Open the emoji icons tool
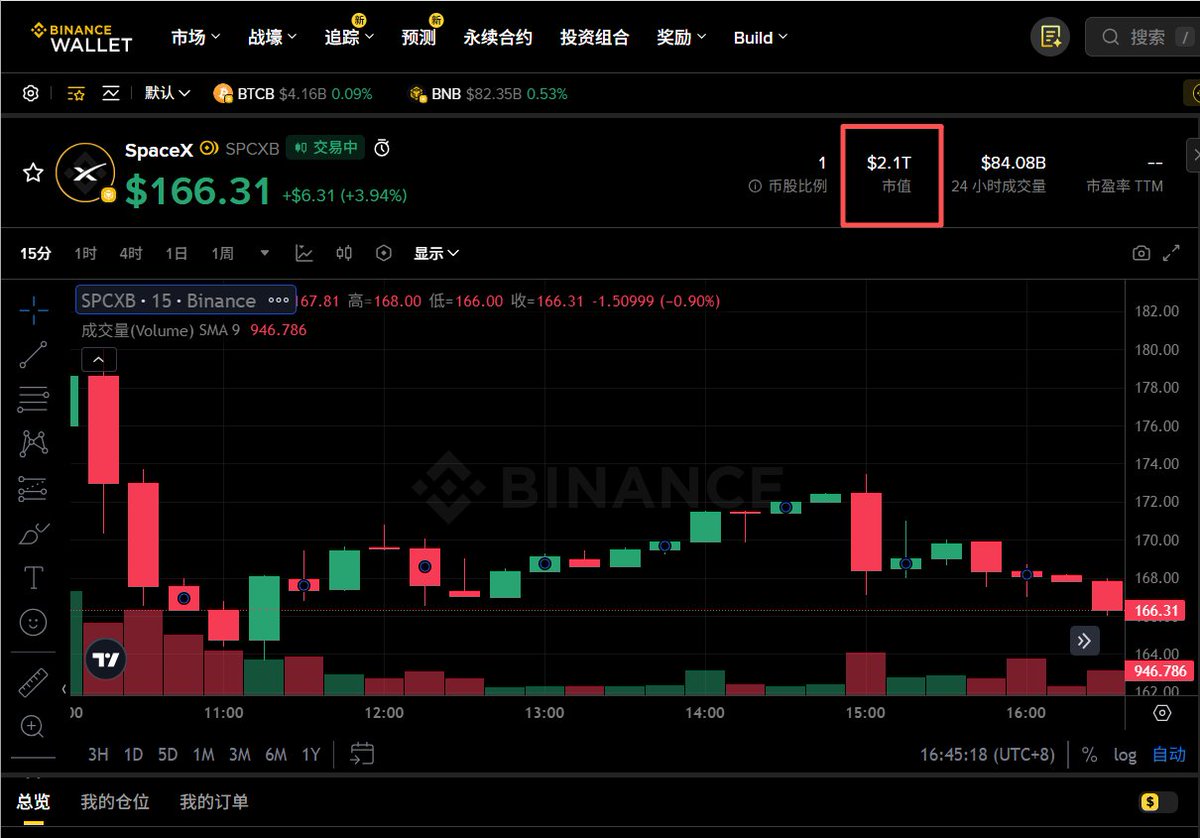 click(x=33, y=623)
